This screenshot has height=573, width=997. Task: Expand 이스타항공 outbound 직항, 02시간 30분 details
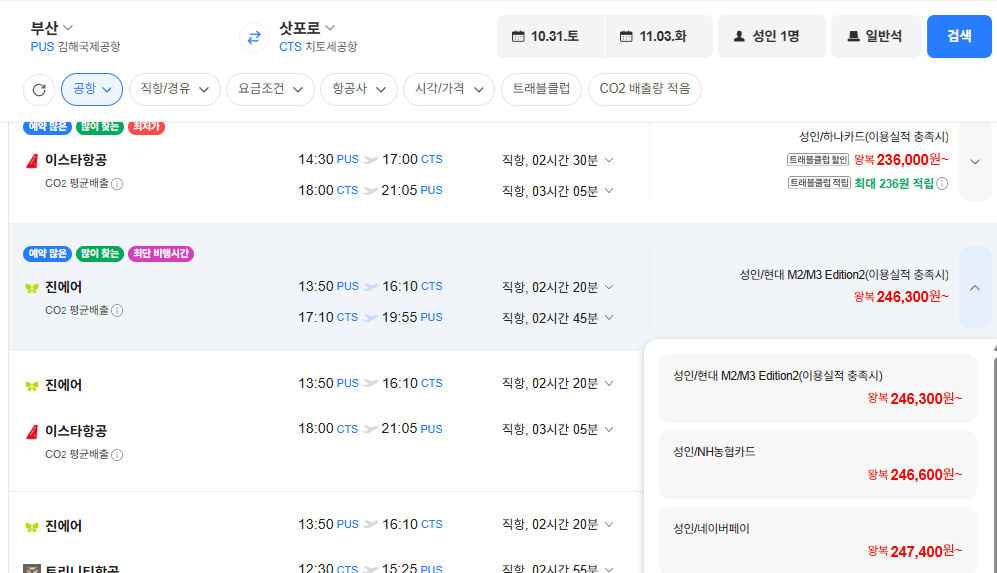click(x=609, y=160)
